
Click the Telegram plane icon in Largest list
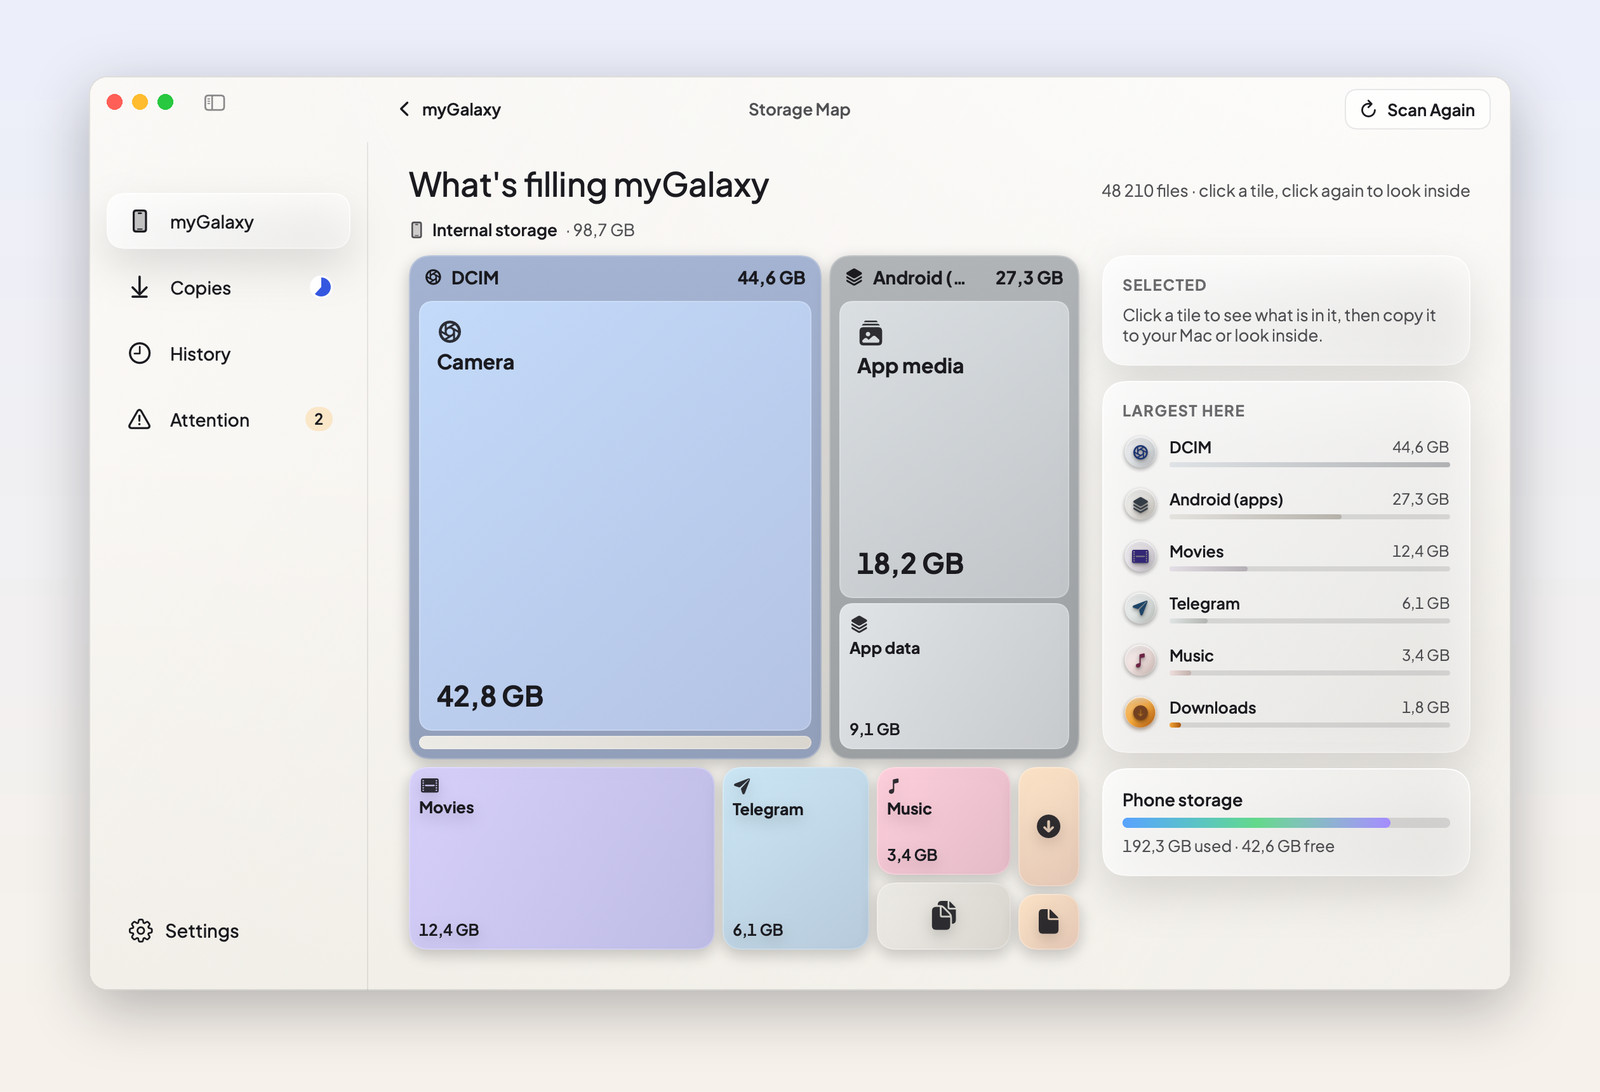point(1140,608)
